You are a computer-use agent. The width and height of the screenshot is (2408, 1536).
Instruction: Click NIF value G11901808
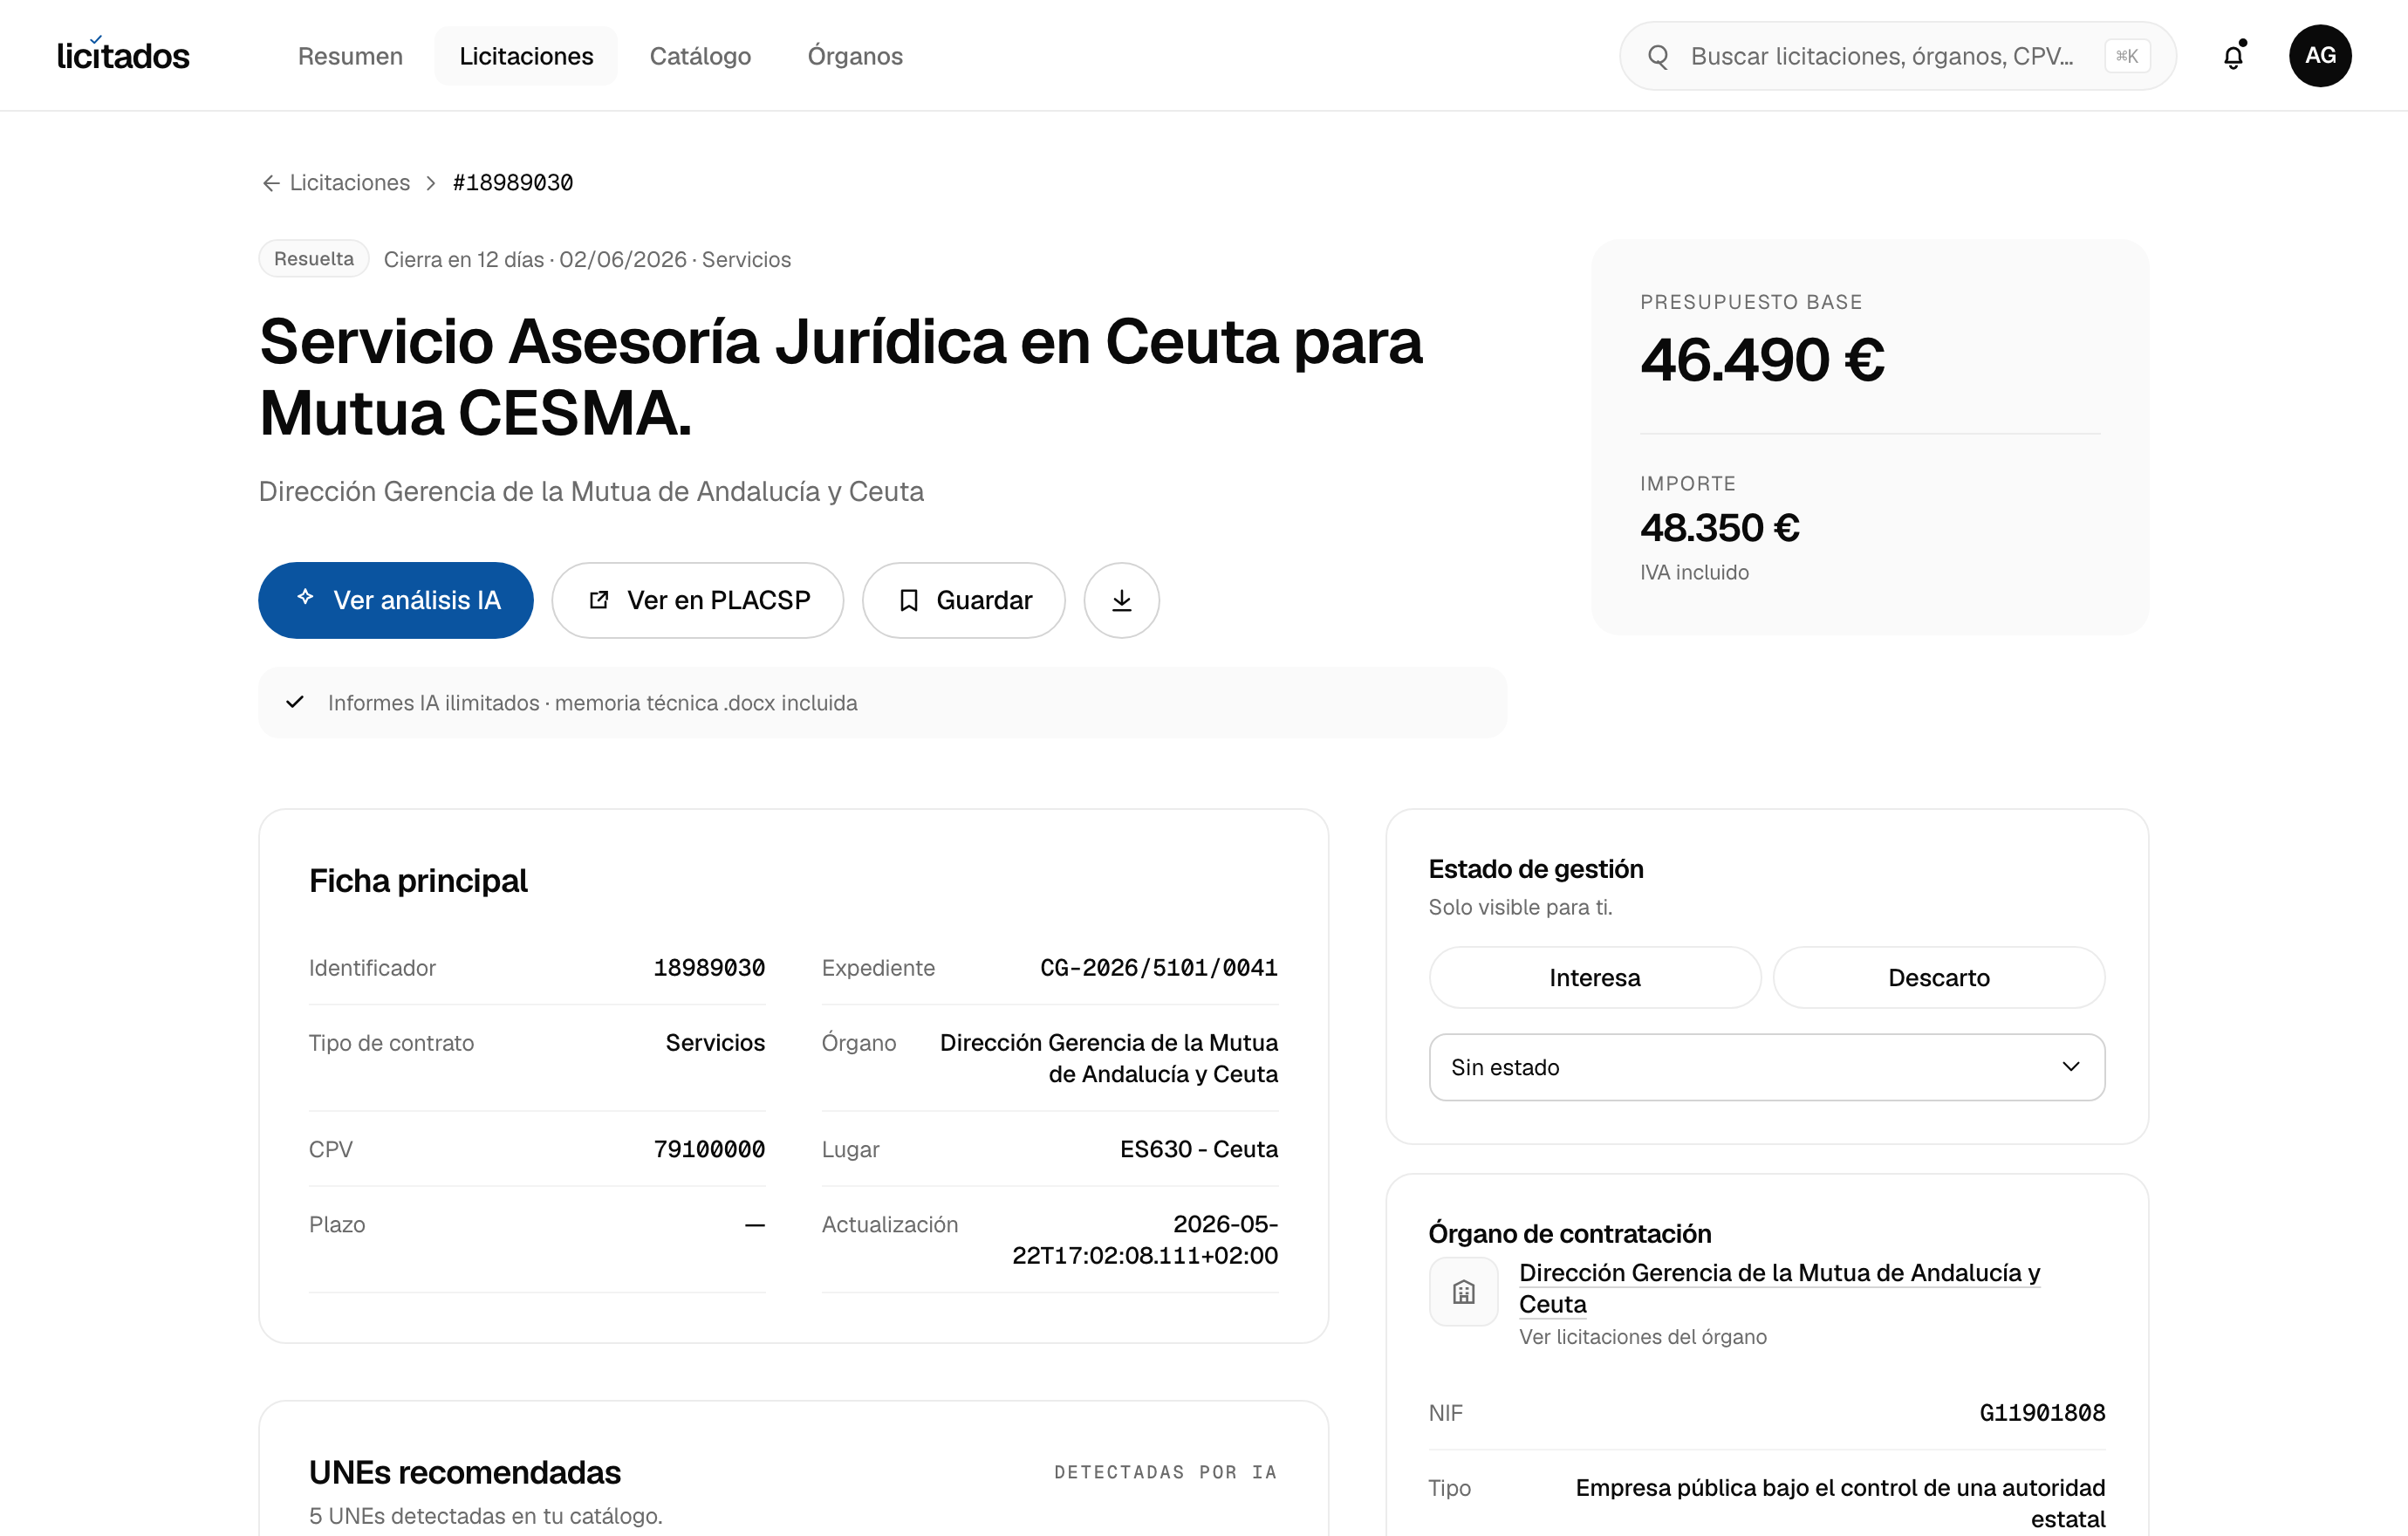[2042, 1412]
